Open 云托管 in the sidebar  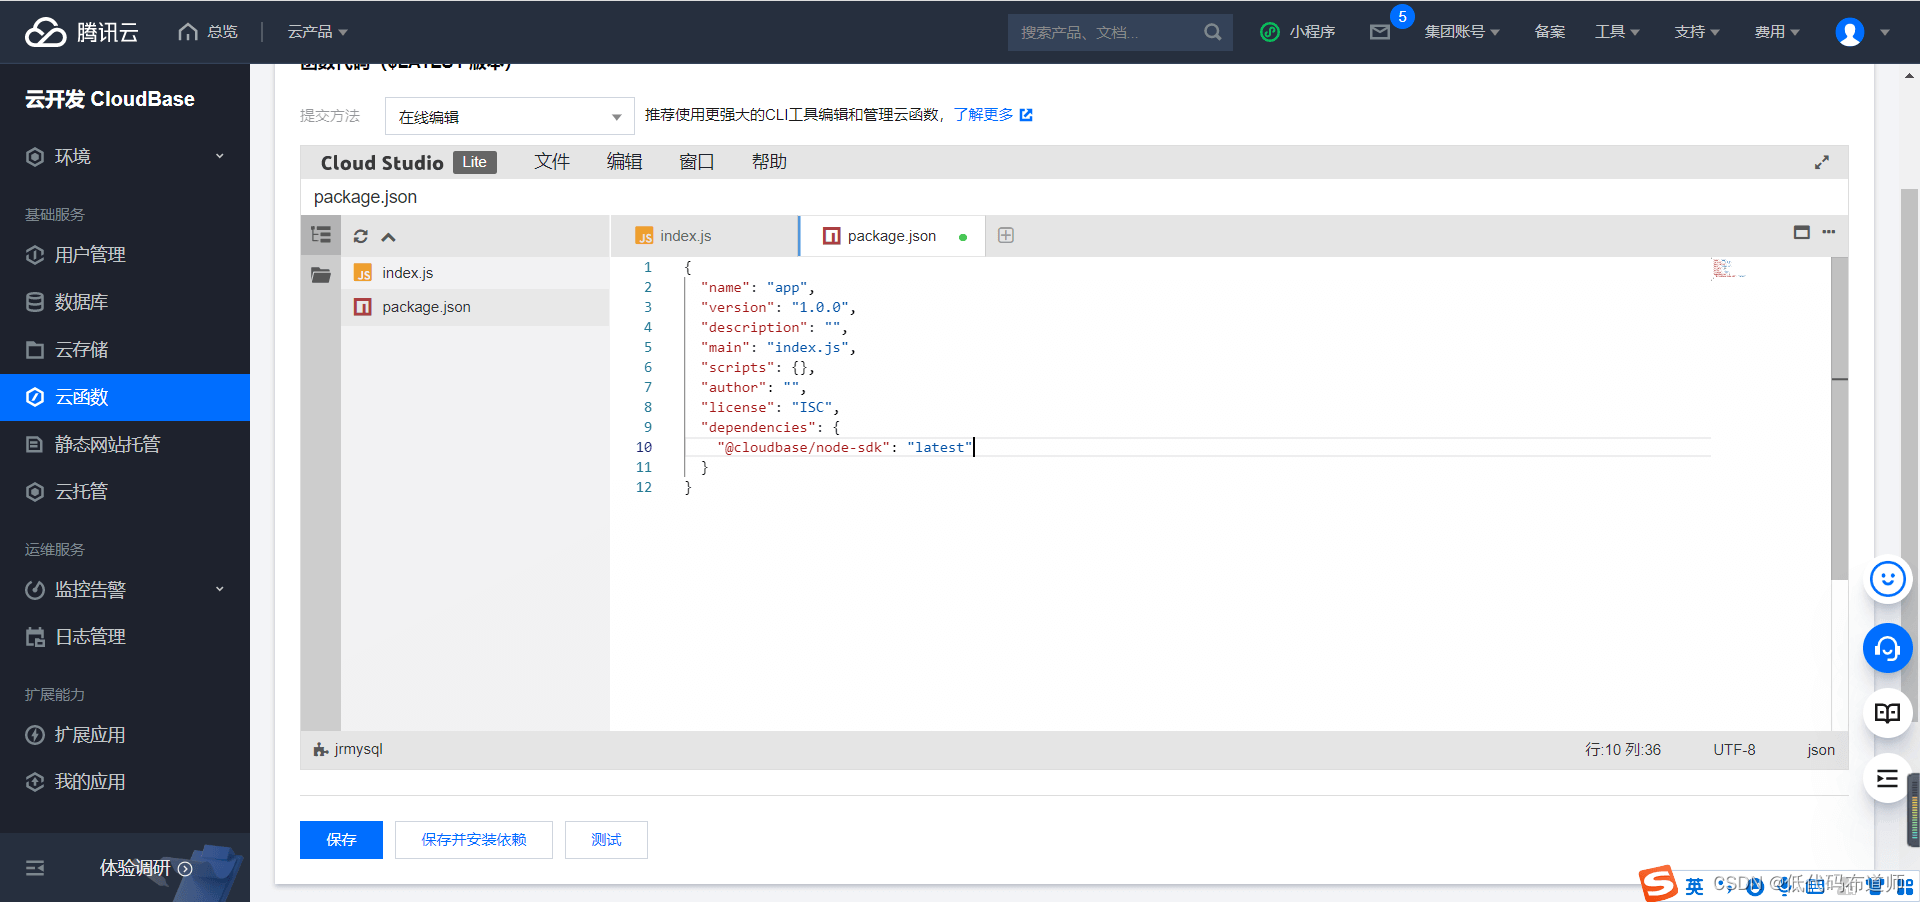[125, 492]
